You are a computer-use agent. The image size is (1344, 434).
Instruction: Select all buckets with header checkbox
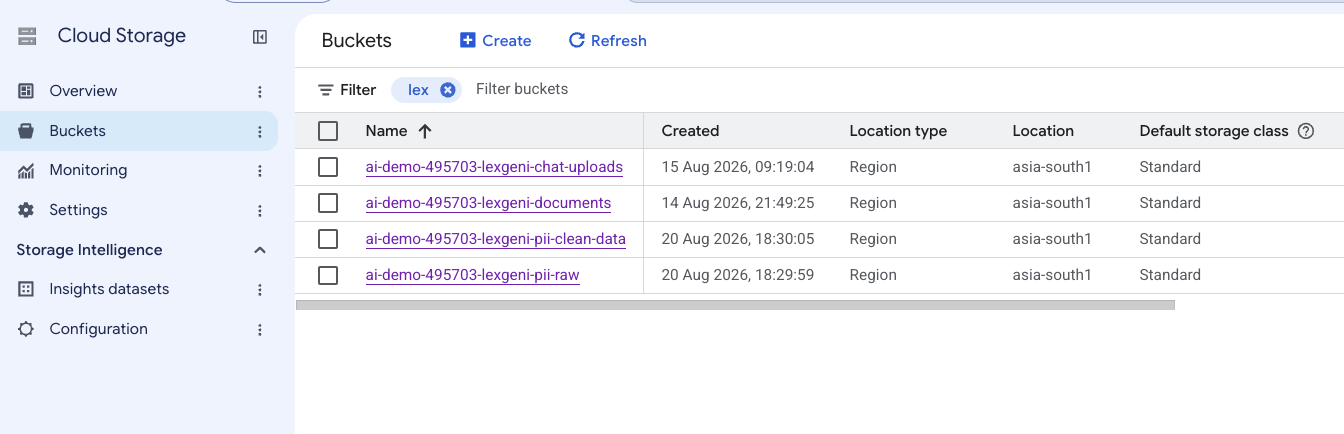click(328, 131)
